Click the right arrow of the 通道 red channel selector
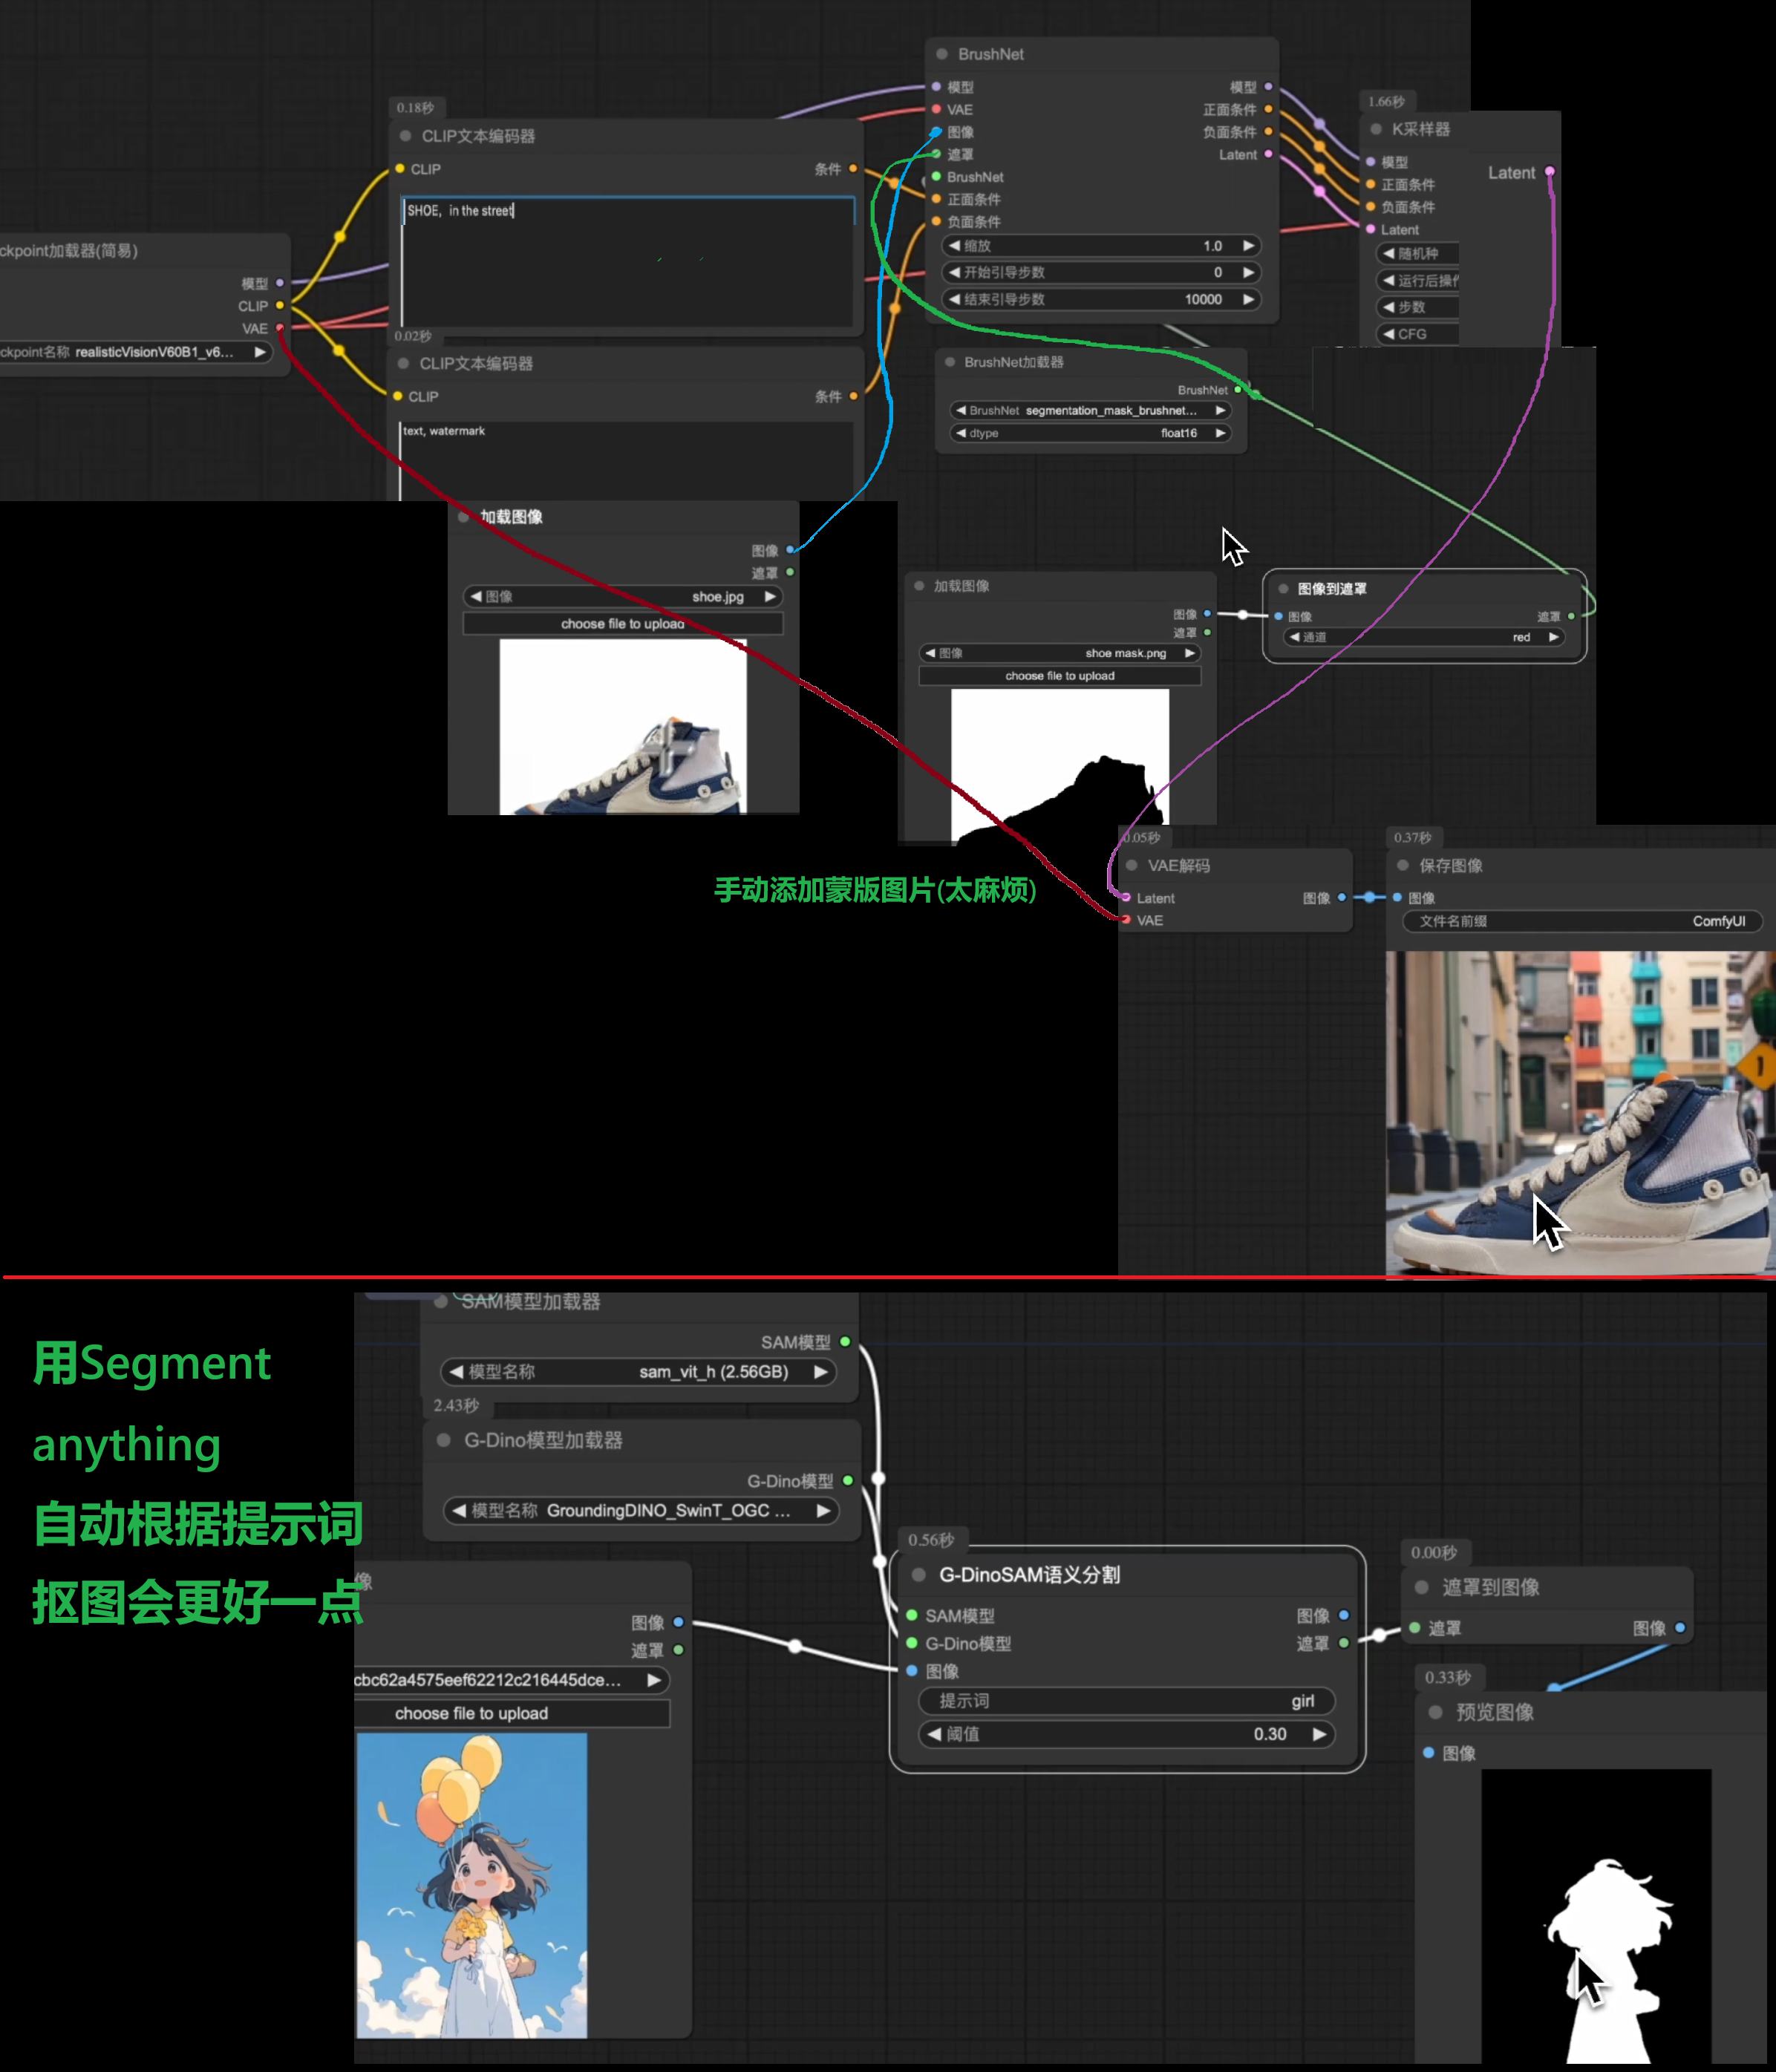The image size is (1776, 2072). coord(1553,637)
